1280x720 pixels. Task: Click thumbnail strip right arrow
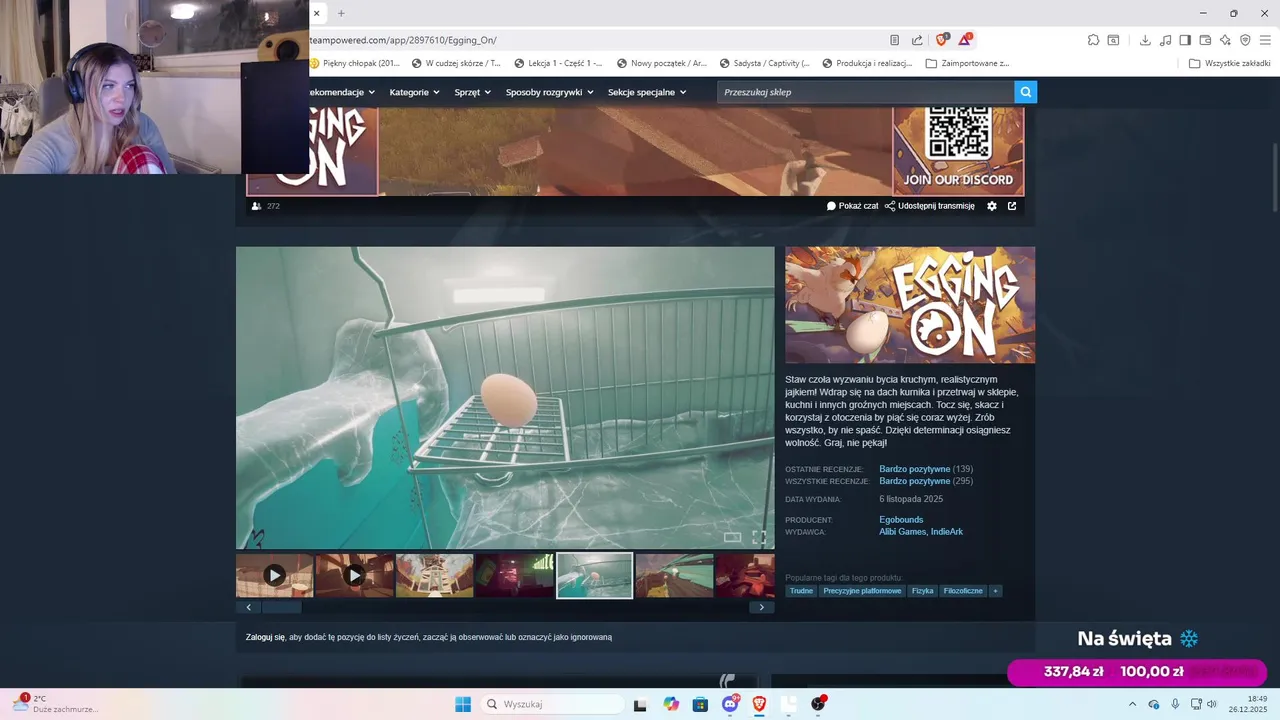click(762, 607)
